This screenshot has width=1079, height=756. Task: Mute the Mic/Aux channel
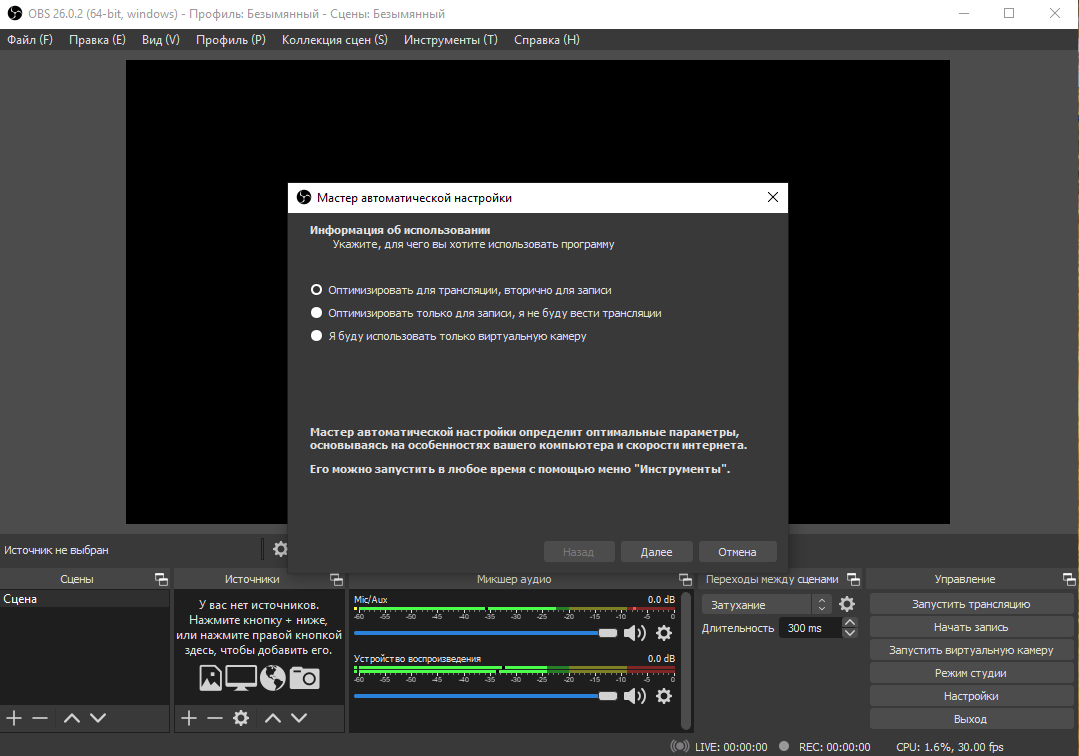point(634,633)
